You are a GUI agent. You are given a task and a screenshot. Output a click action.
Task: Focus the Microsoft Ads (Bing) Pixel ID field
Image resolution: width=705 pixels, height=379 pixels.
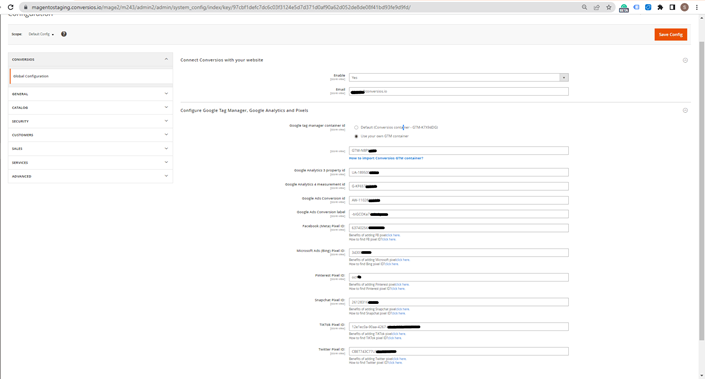(x=459, y=253)
